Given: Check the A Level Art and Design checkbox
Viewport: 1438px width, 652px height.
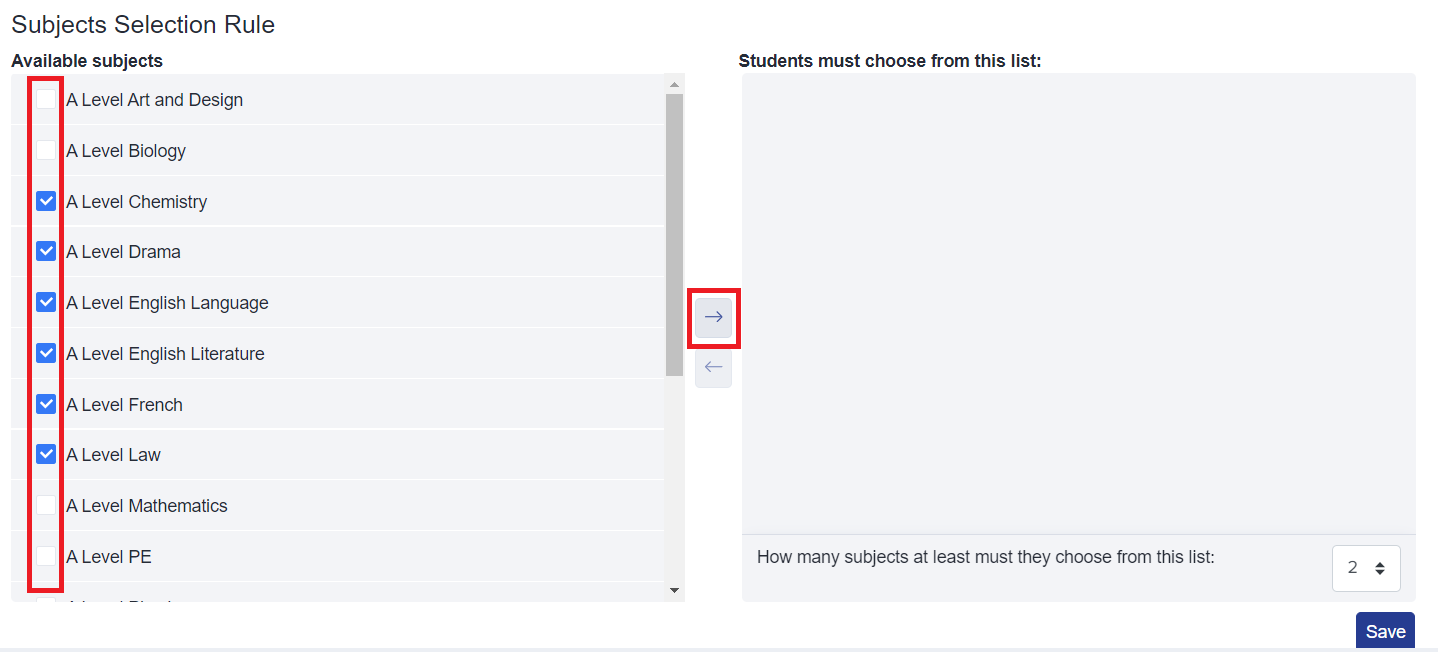Looking at the screenshot, I should pyautogui.click(x=45, y=99).
